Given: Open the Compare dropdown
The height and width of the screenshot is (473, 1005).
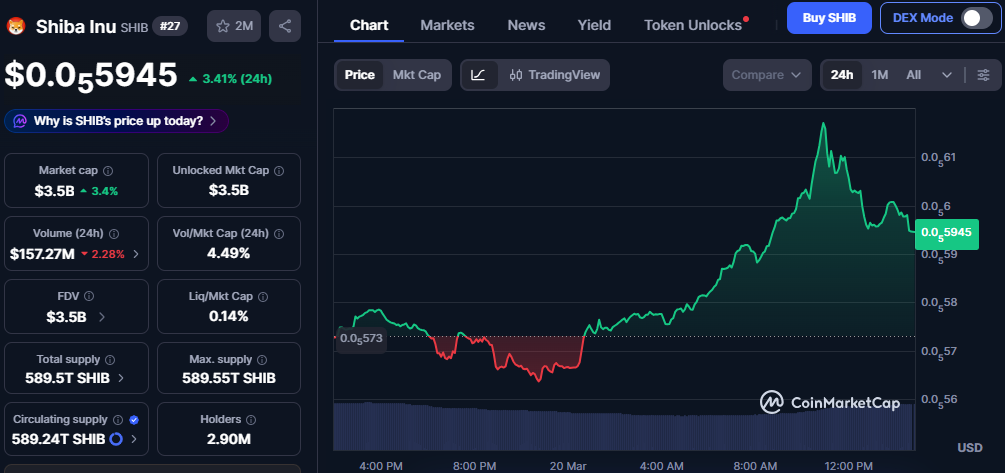Looking at the screenshot, I should tap(767, 75).
